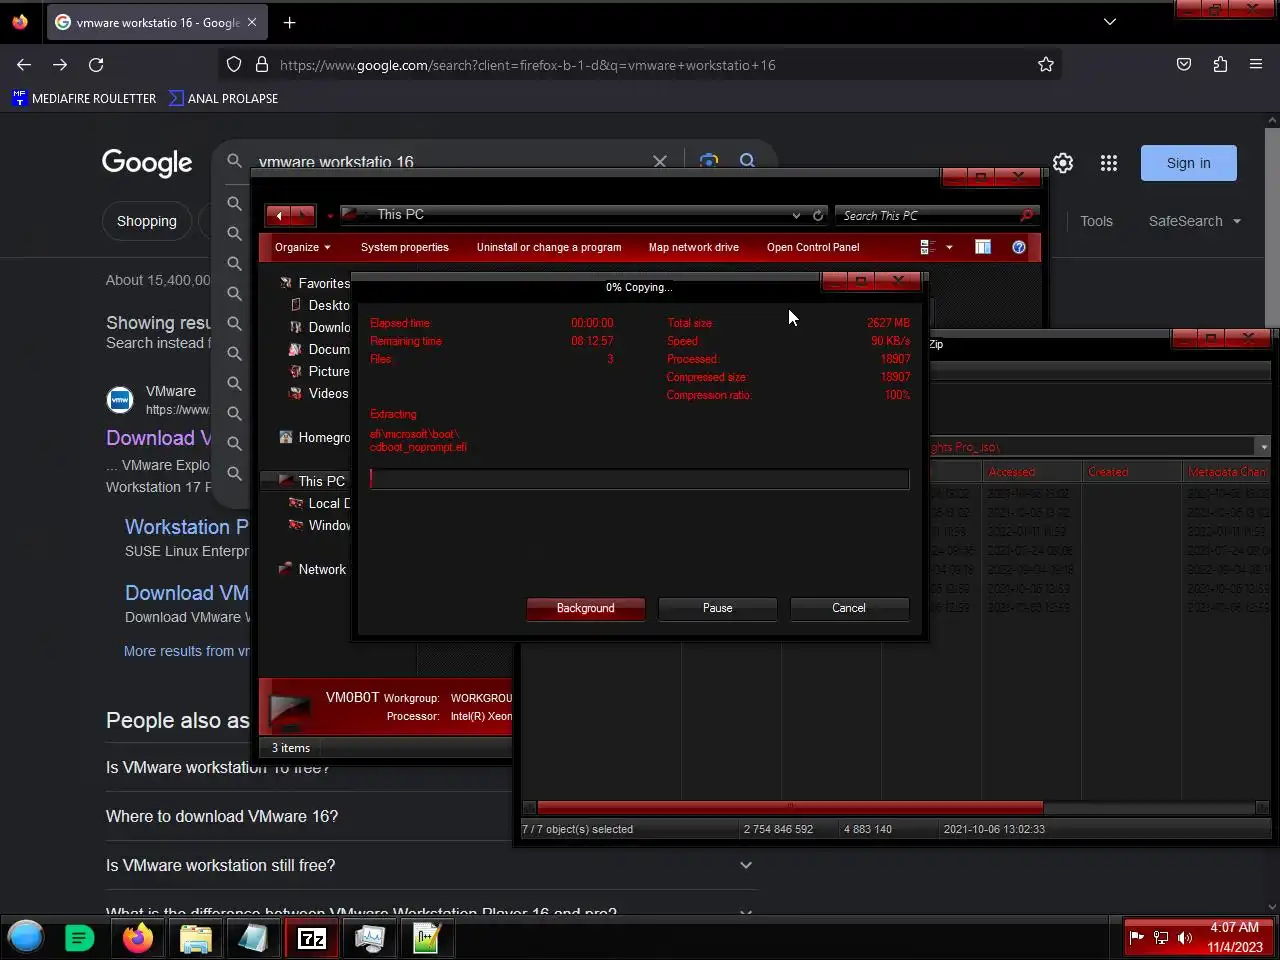
Task: Click 7-Zip horizontal scrollbar thumb
Action: 790,807
